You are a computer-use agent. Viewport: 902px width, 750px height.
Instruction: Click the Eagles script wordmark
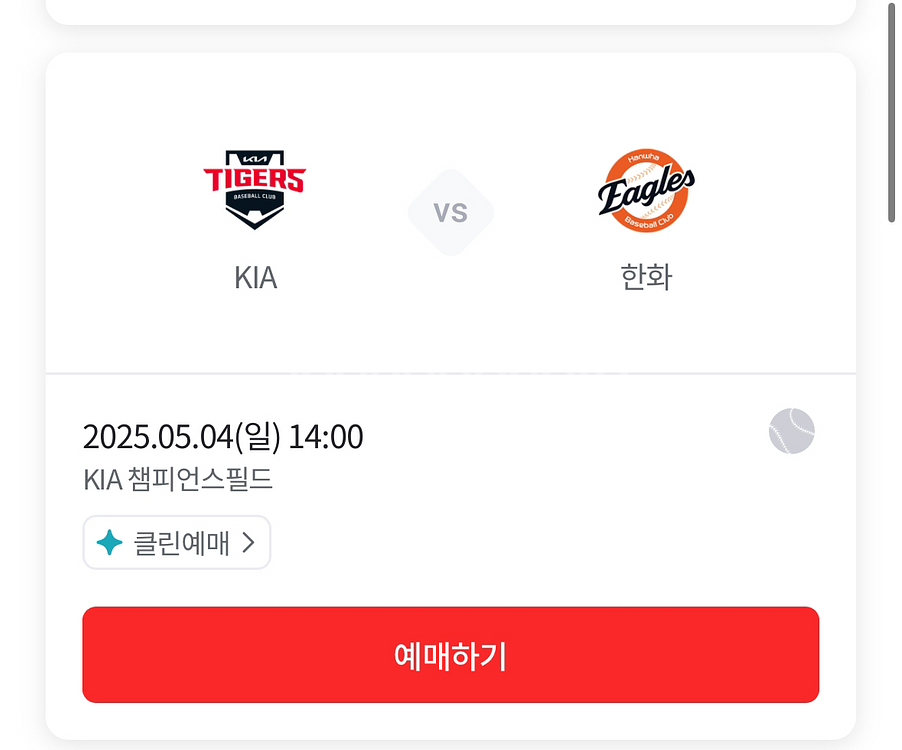click(x=646, y=190)
